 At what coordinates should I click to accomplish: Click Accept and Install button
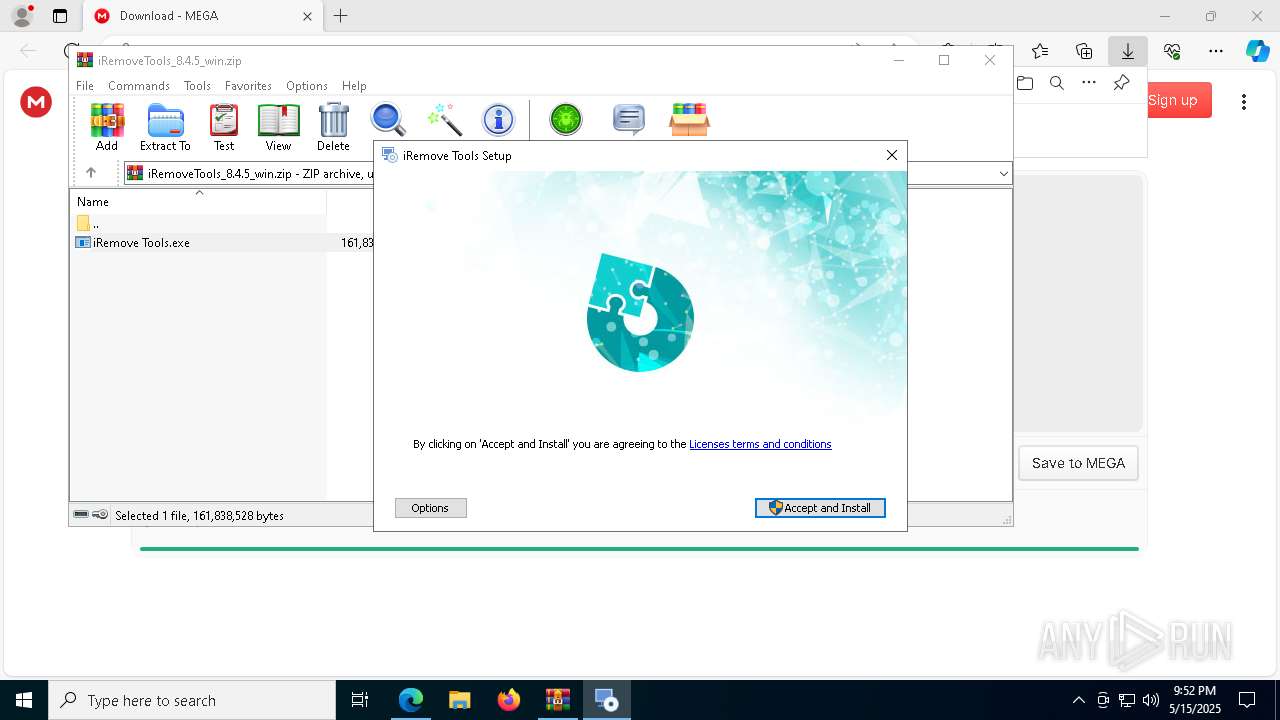tap(820, 508)
